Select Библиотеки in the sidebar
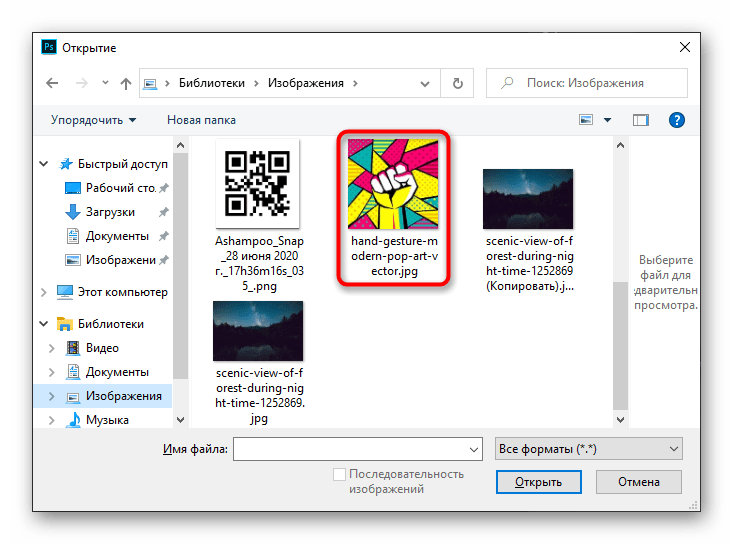Screen dimensions: 733x544 (x=111, y=324)
